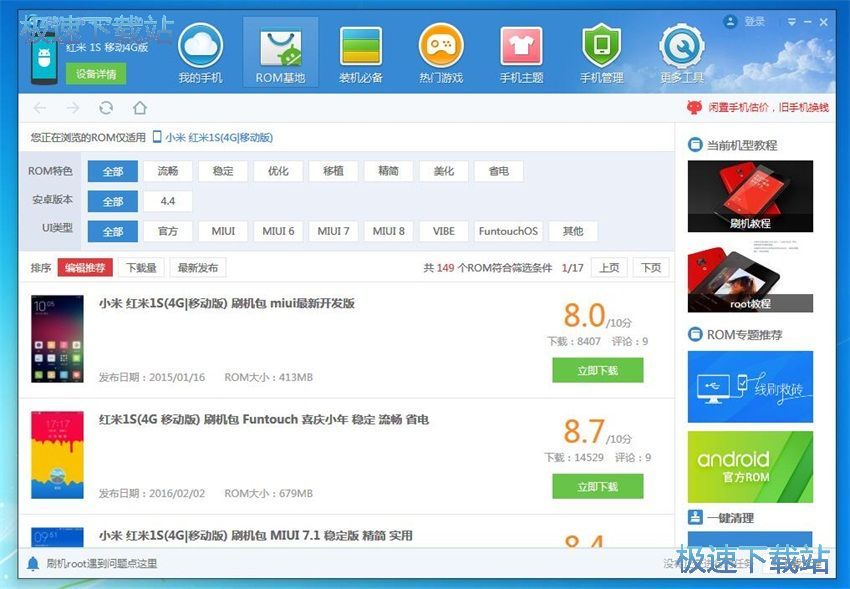
Task: Open 手机主题 shirt icon
Action: click(x=521, y=46)
